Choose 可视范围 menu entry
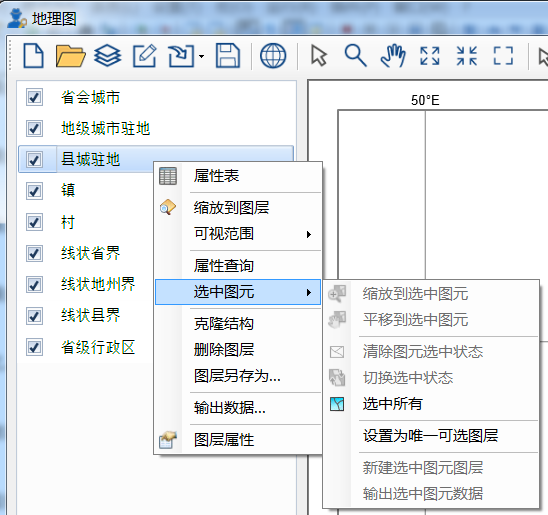Viewport: 548px width, 515px height. [x=238, y=234]
